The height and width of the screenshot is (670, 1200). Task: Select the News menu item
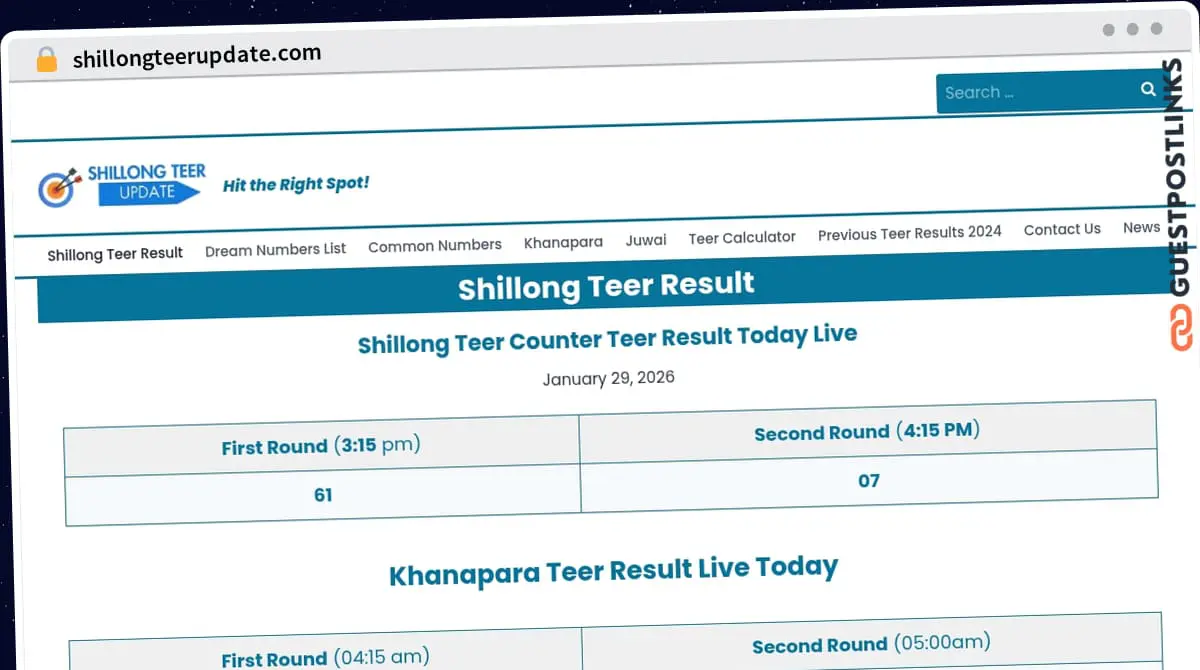(x=1141, y=227)
